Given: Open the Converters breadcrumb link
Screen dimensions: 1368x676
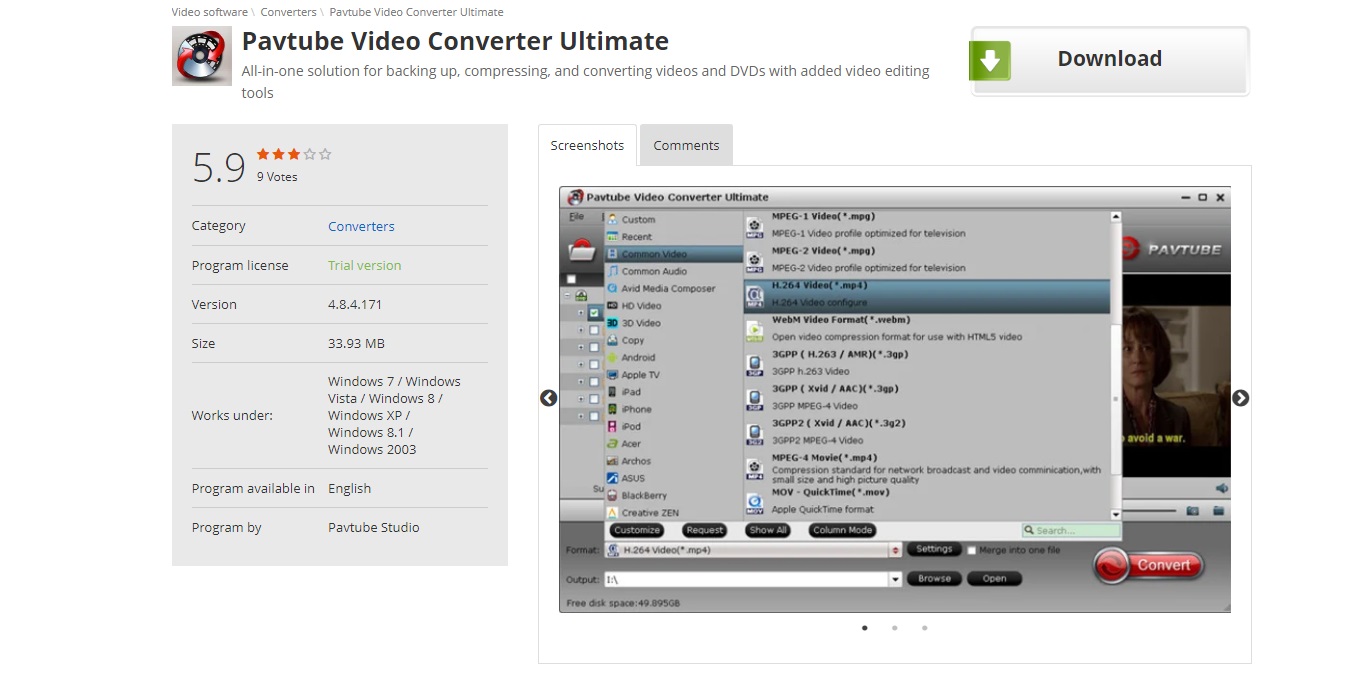Looking at the screenshot, I should coord(288,12).
